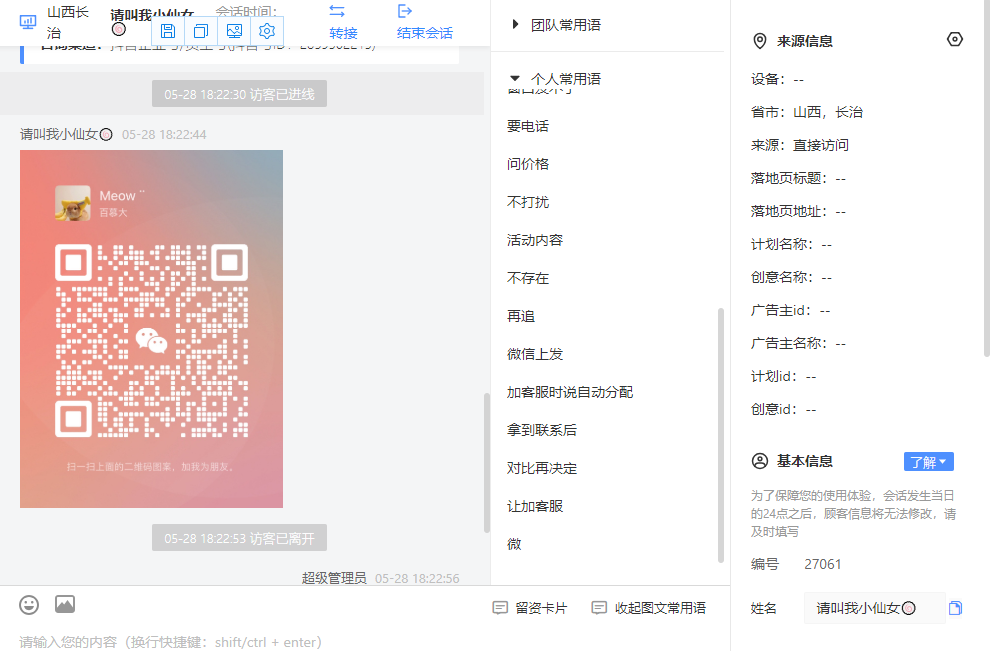Click the save icon in floating toolbar
This screenshot has width=990, height=651.
pos(168,31)
